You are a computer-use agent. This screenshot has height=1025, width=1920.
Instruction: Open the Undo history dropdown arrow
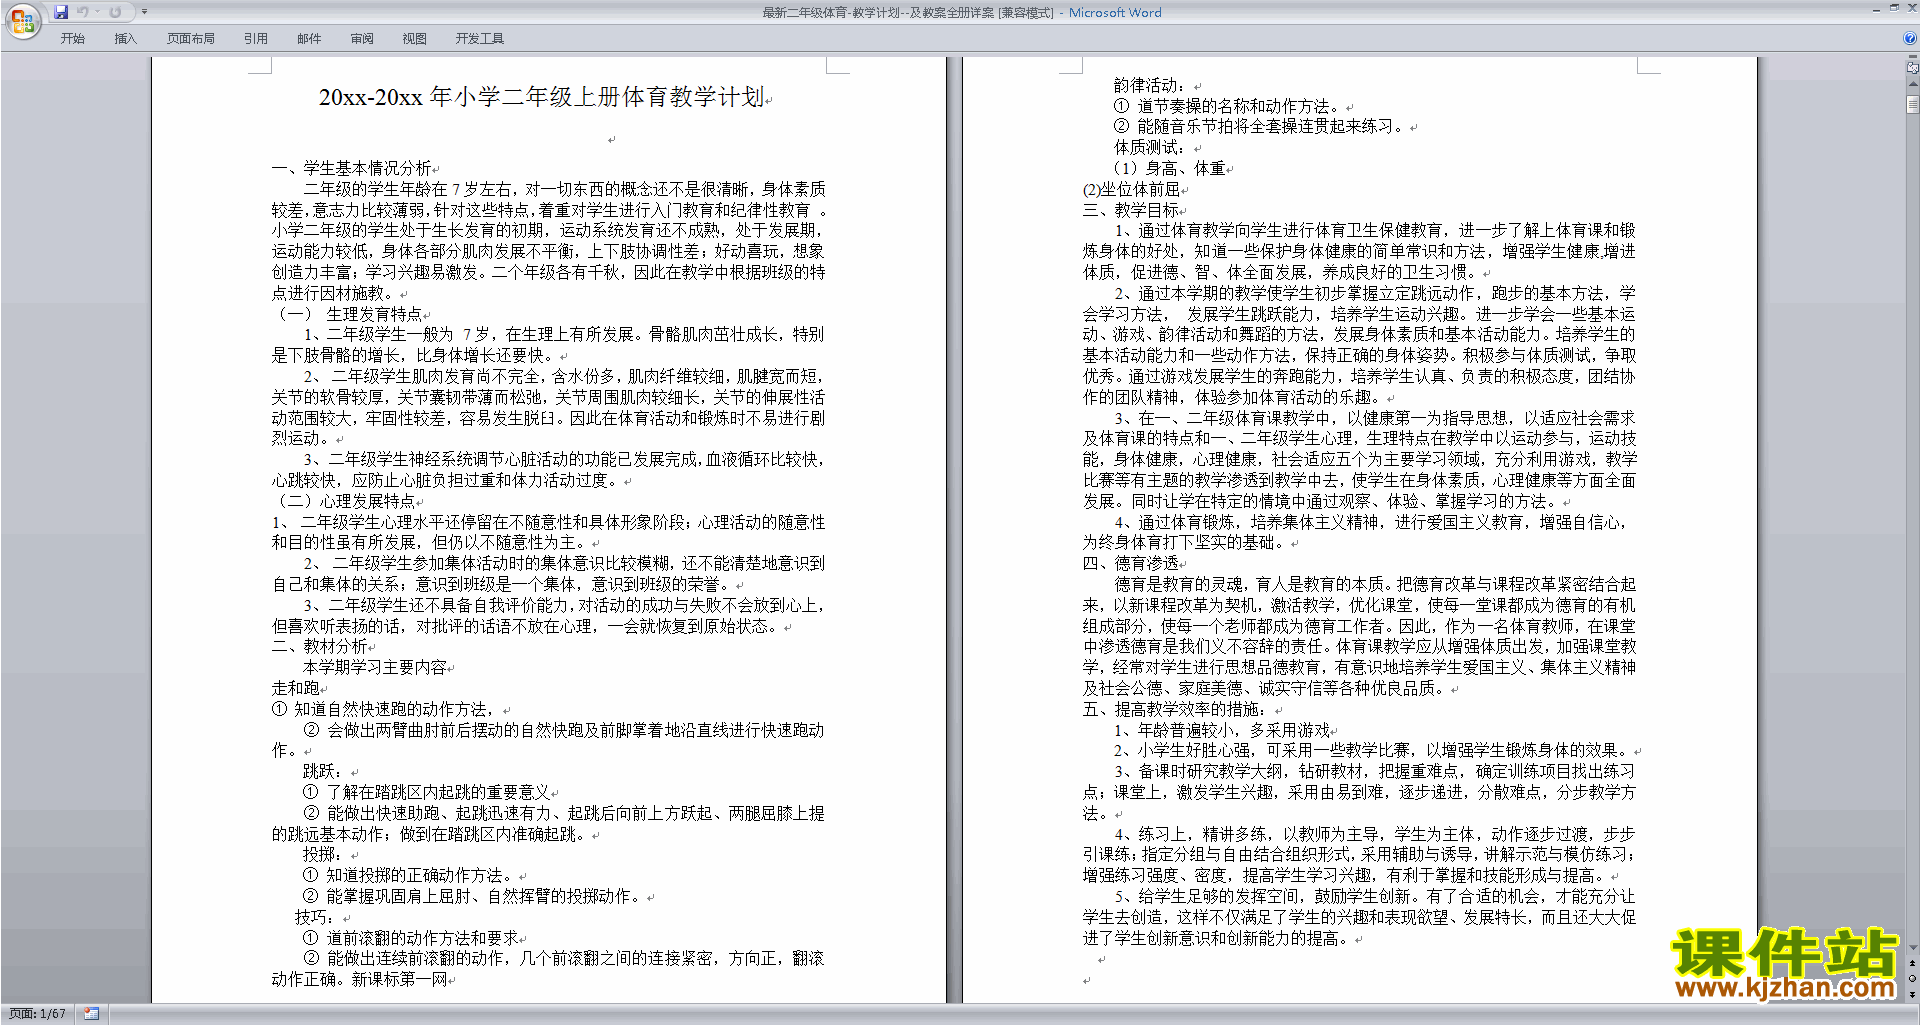(x=97, y=12)
